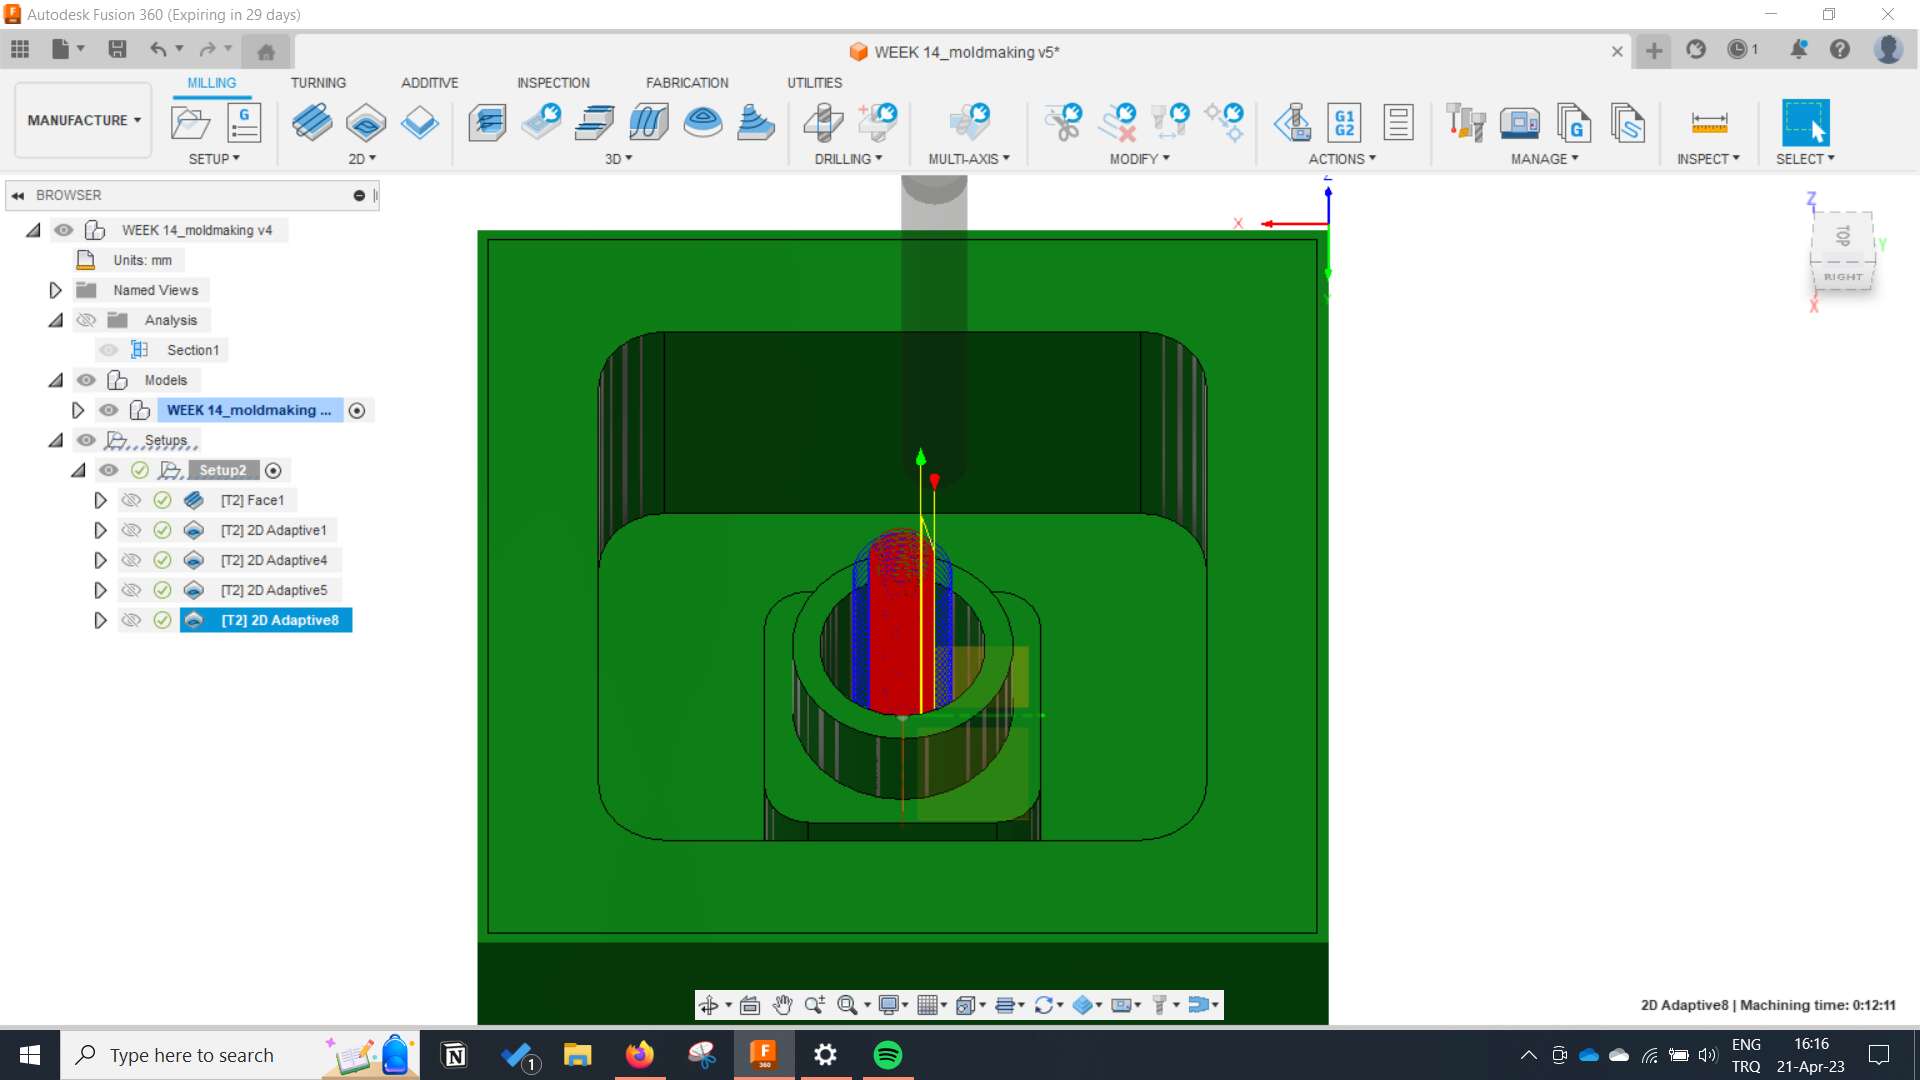
Task: Show toolpath for [T2] 2D Adaptive8
Action: click(131, 620)
